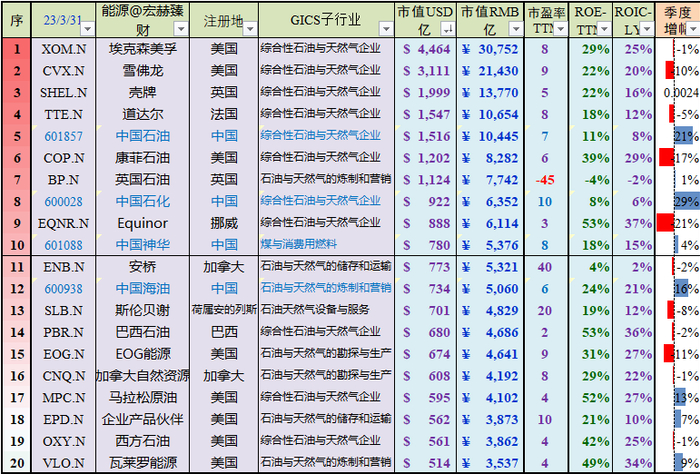Expand the 注册地 filter dropdown
The width and height of the screenshot is (700, 474).
pos(250,29)
